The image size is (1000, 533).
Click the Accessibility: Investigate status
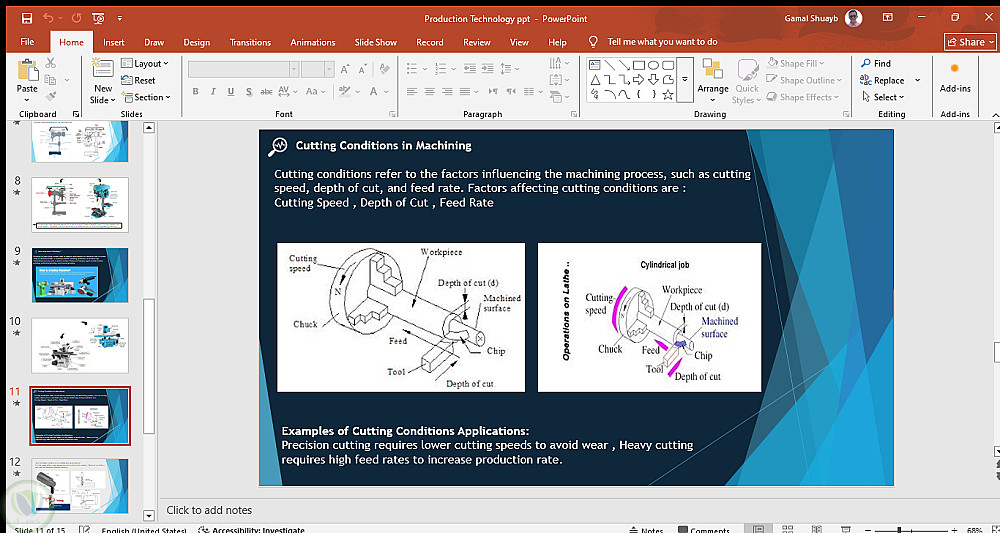point(251,529)
